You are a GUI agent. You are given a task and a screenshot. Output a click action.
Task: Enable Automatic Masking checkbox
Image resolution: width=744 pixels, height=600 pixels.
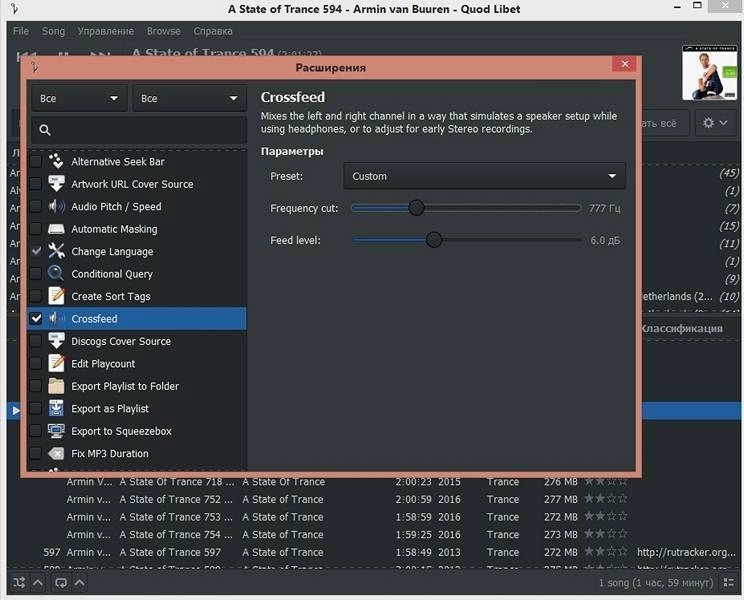pos(36,229)
